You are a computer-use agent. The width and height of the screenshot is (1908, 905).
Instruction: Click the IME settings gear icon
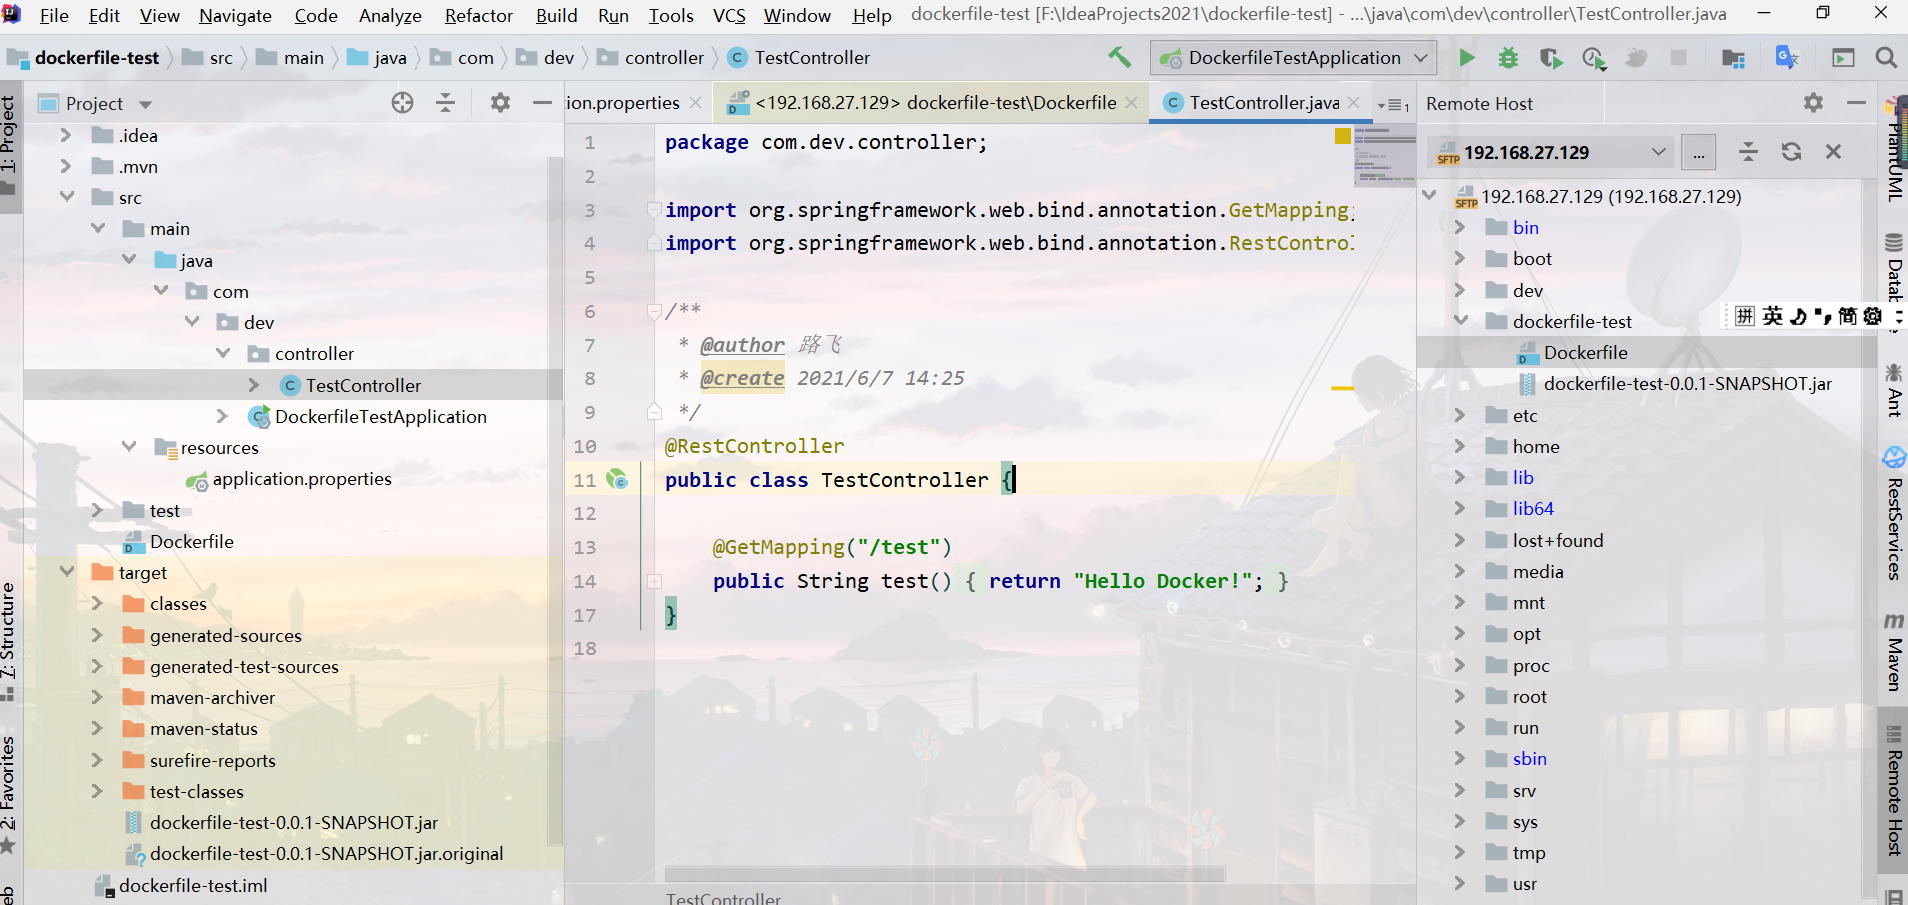pyautogui.click(x=1873, y=316)
